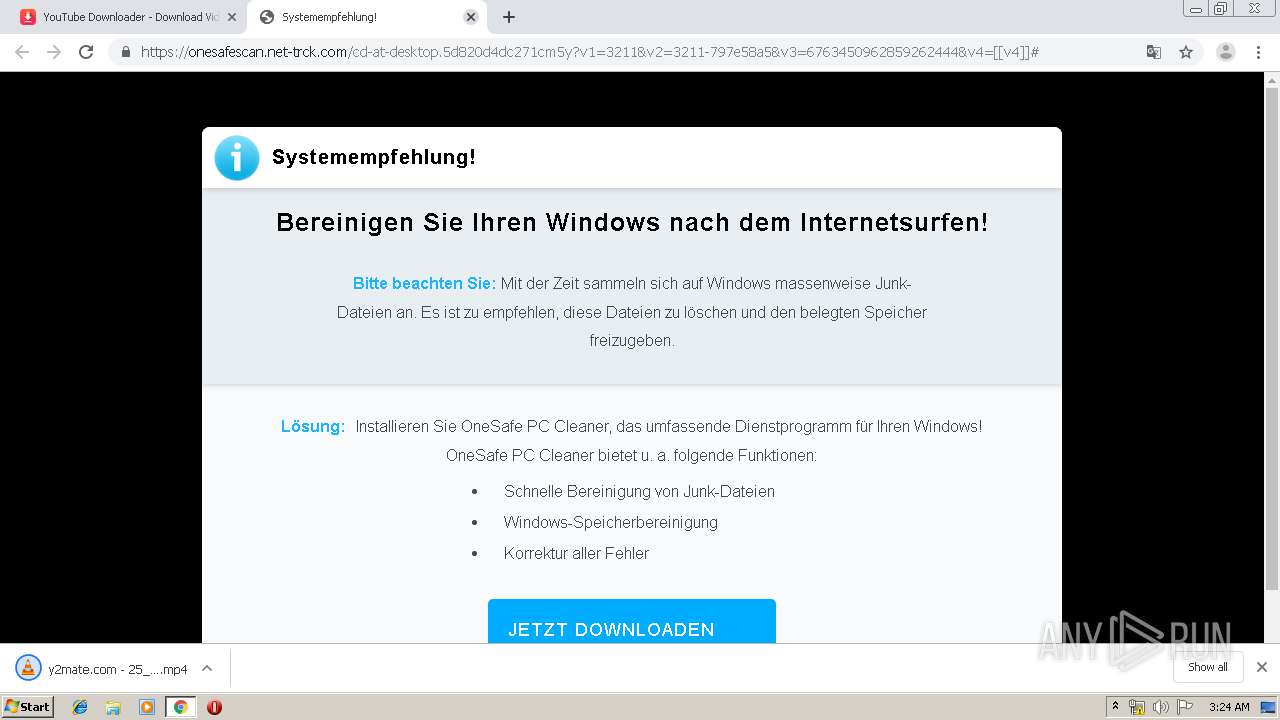This screenshot has height=720, width=1280.
Task: Bookmark this page with the star
Action: (x=1186, y=52)
